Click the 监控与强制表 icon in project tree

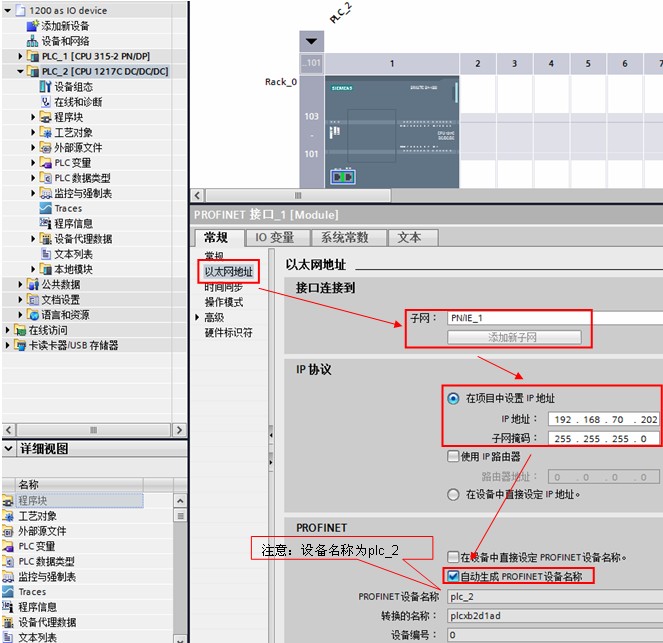pos(45,193)
